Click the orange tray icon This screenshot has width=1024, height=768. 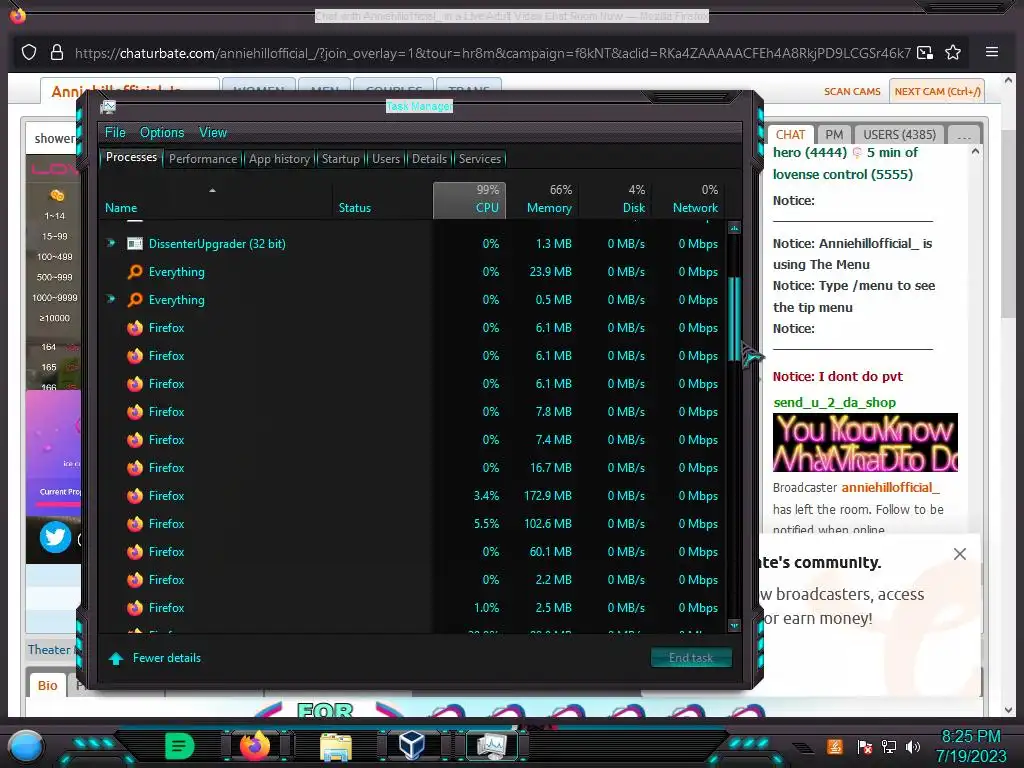point(835,746)
